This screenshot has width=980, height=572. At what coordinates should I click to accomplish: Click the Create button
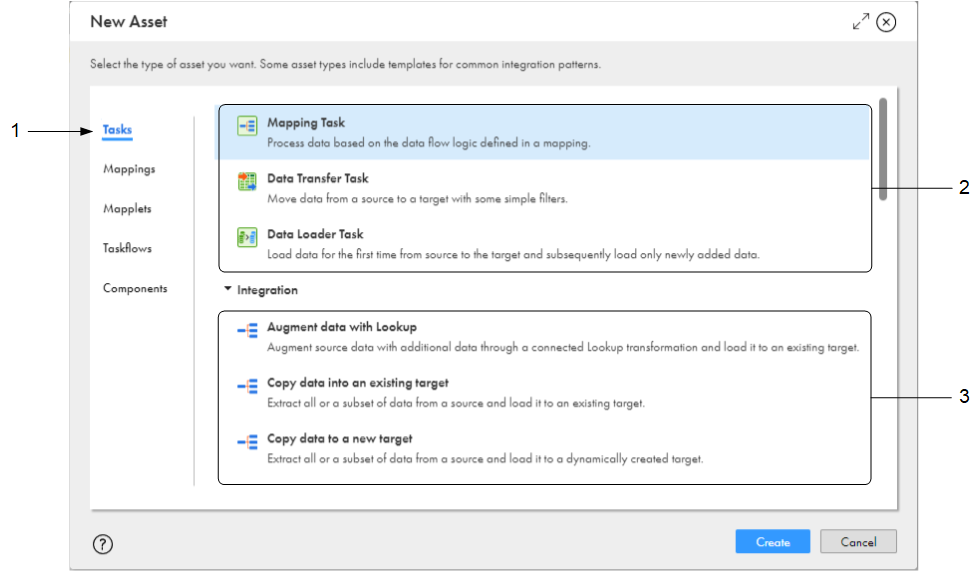772,541
